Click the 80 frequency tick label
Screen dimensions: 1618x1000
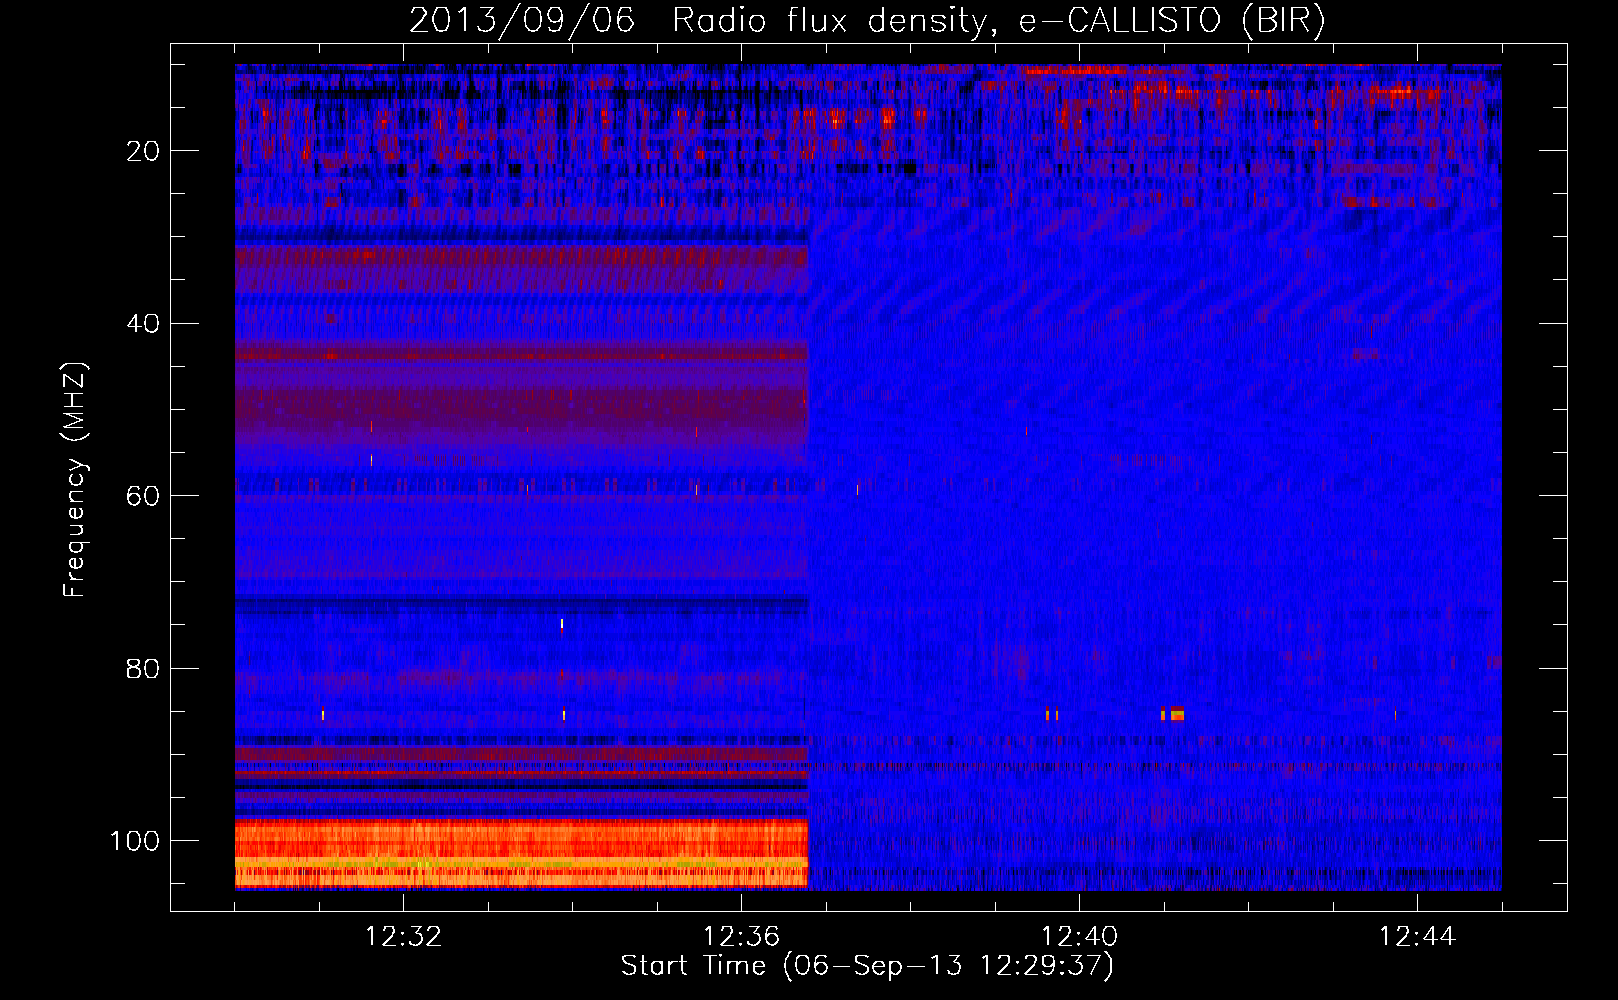pos(145,668)
